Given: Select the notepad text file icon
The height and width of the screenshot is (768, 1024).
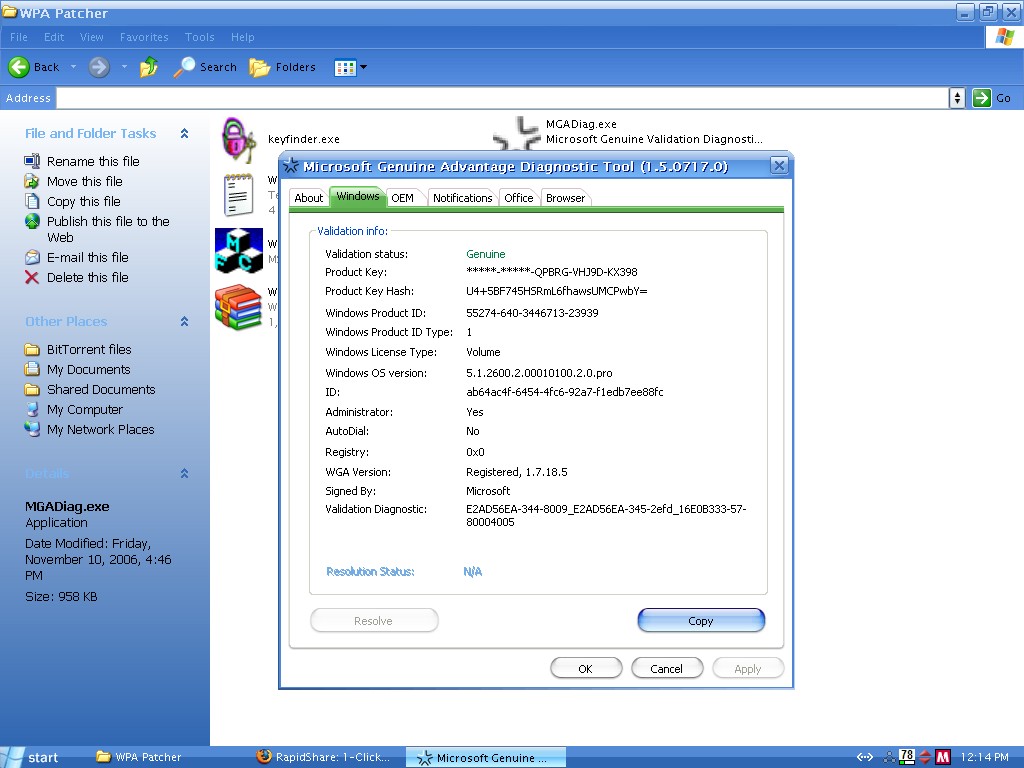Looking at the screenshot, I should (238, 195).
